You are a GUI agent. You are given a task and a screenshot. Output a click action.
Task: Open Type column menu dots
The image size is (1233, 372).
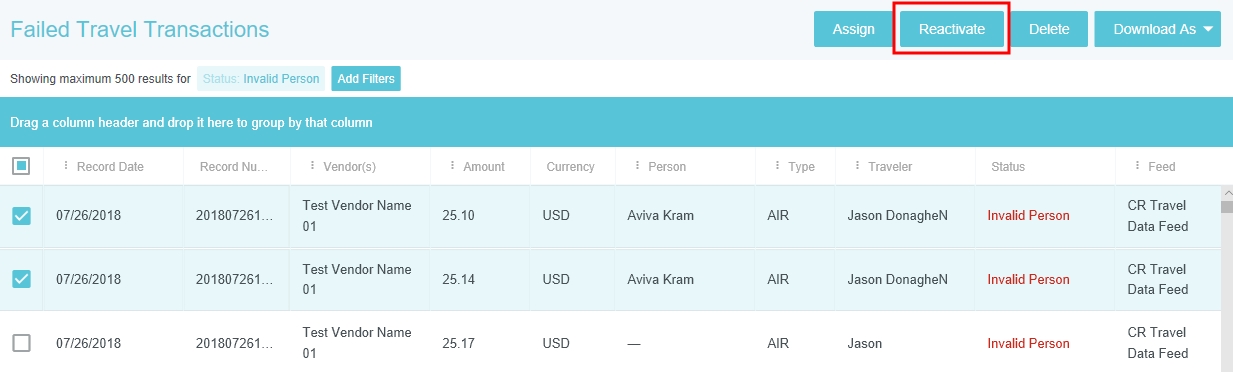point(778,166)
